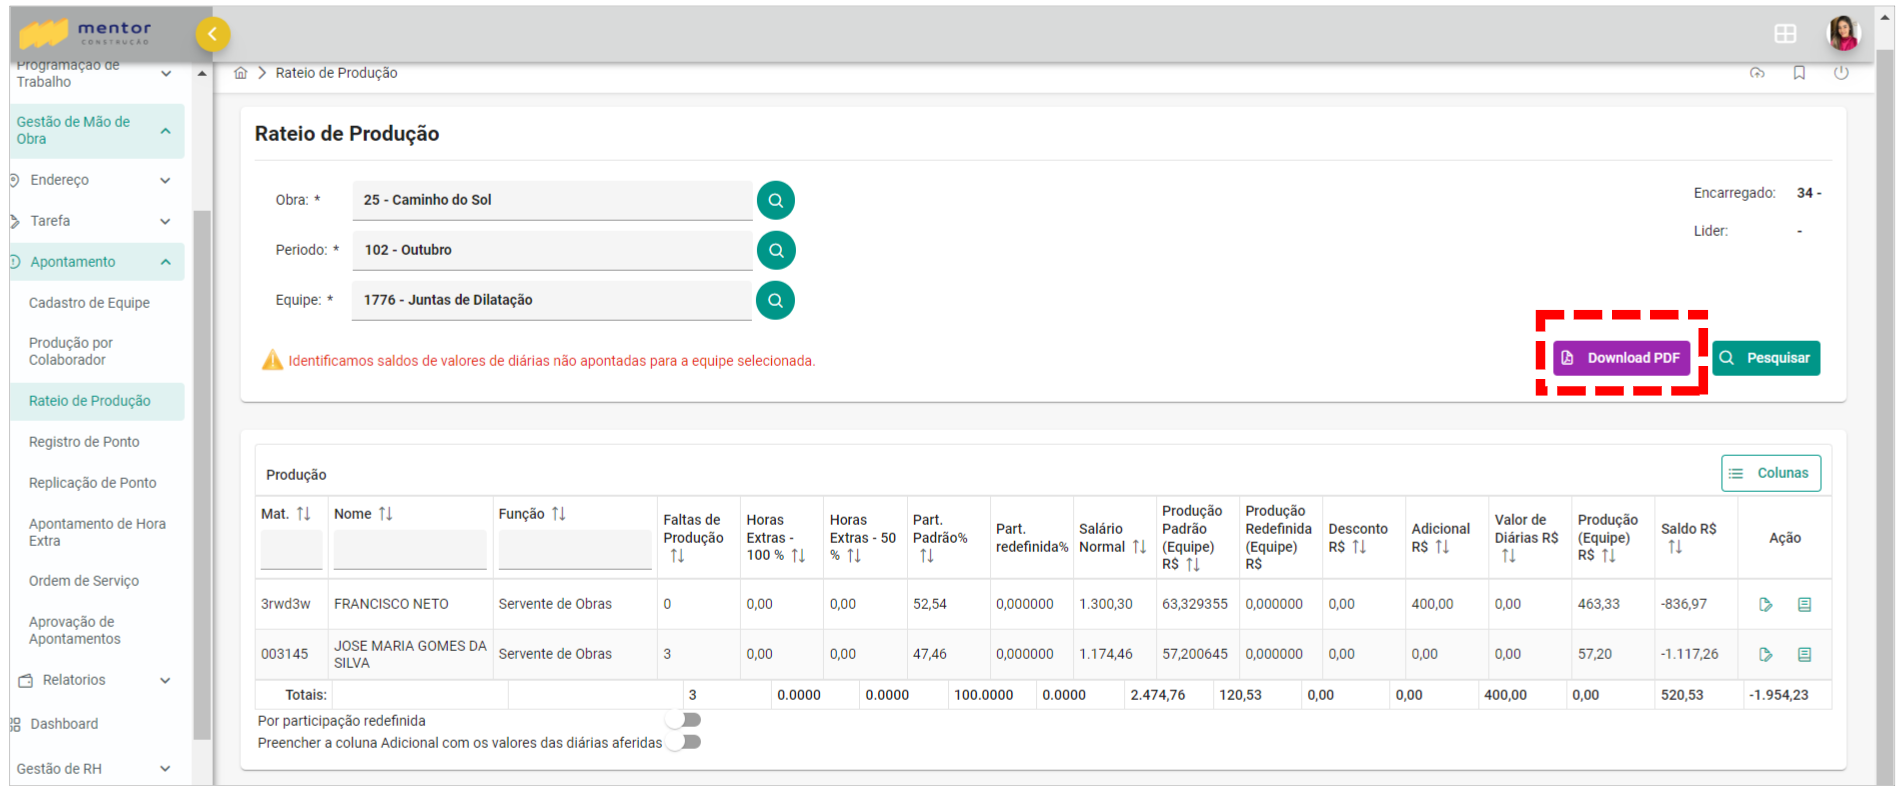This screenshot has width=1902, height=793.
Task: Click the Equipe input field
Action: [552, 300]
